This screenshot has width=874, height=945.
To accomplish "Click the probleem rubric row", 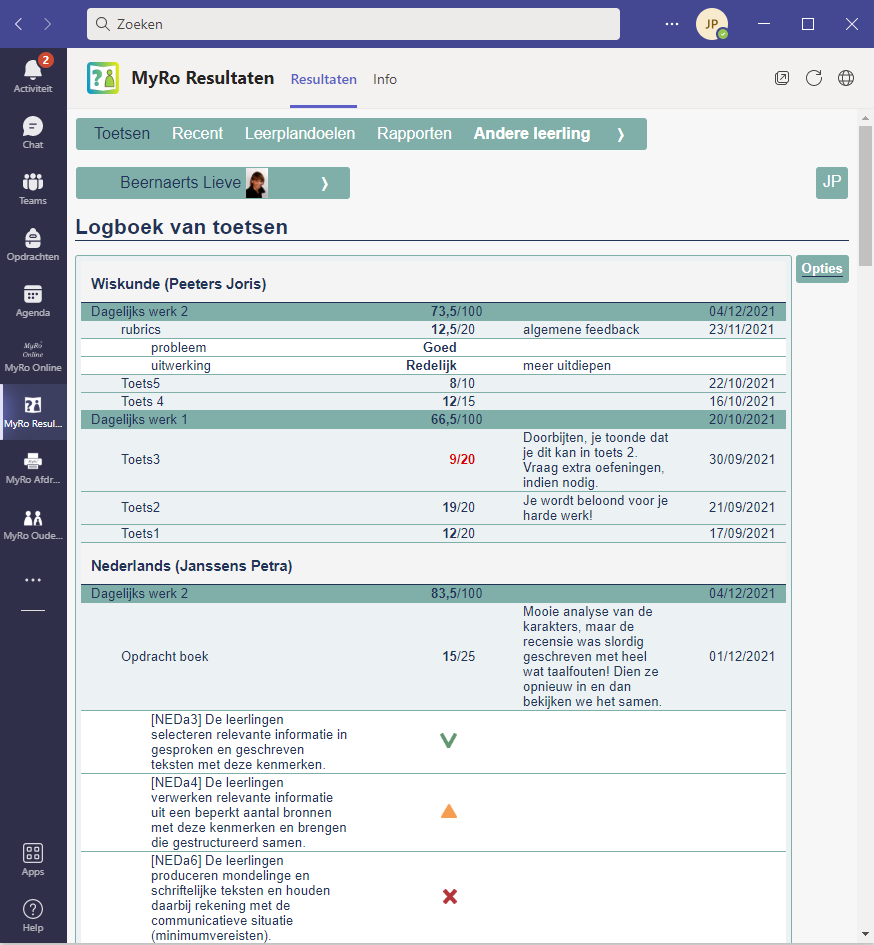I will pyautogui.click(x=433, y=348).
